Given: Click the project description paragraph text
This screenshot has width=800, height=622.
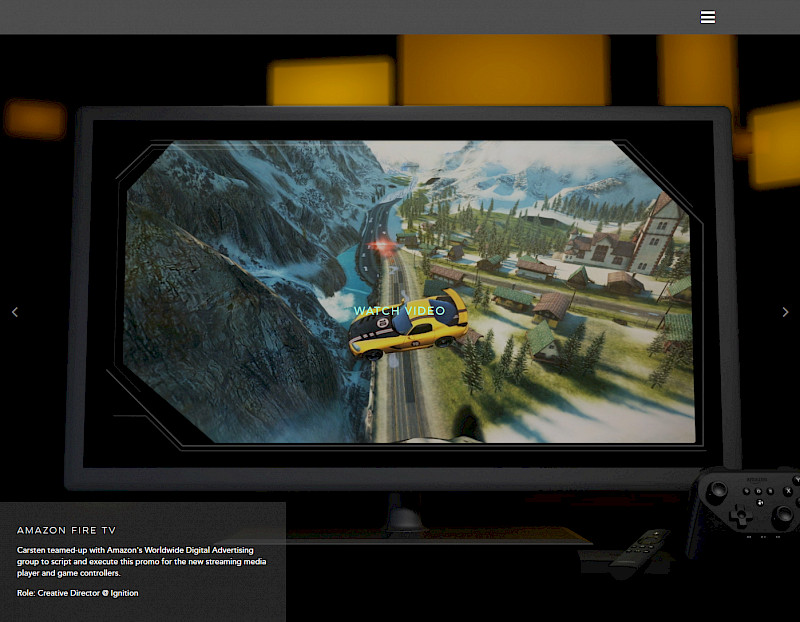Looking at the screenshot, I should click(x=140, y=561).
